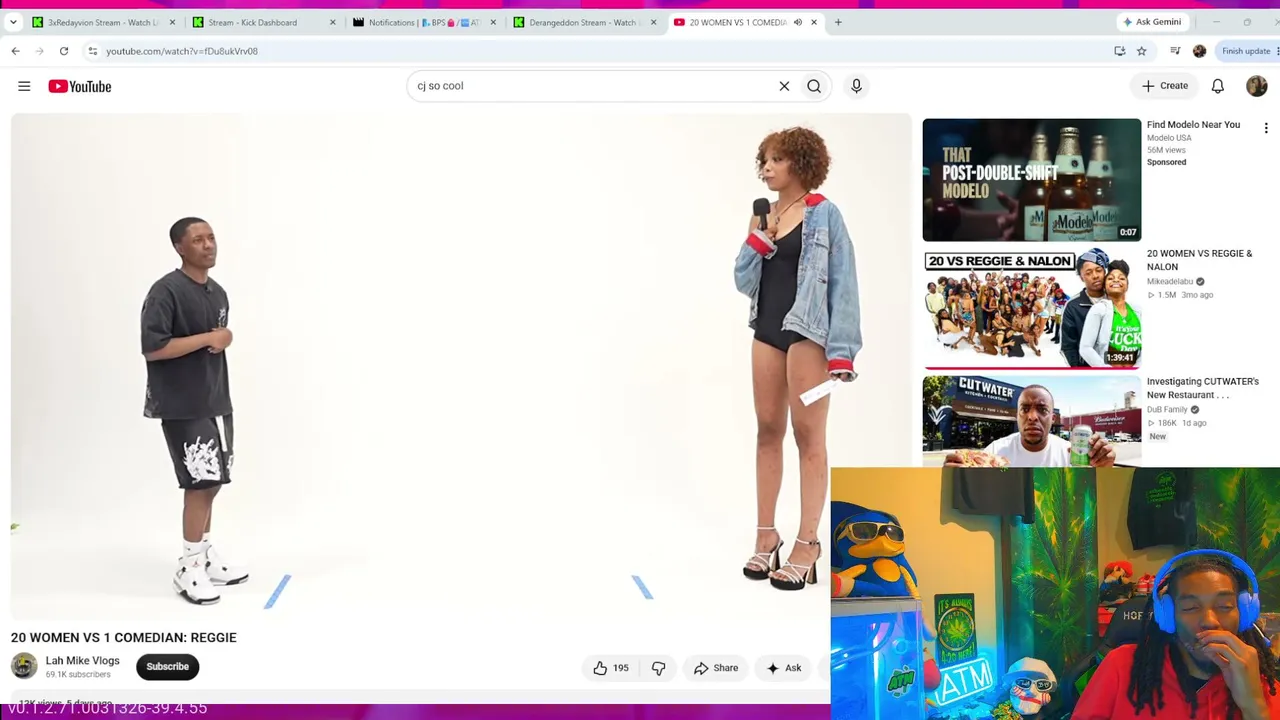Close the Notifications tab
Viewport: 1280px width, 720px height.
(x=493, y=22)
